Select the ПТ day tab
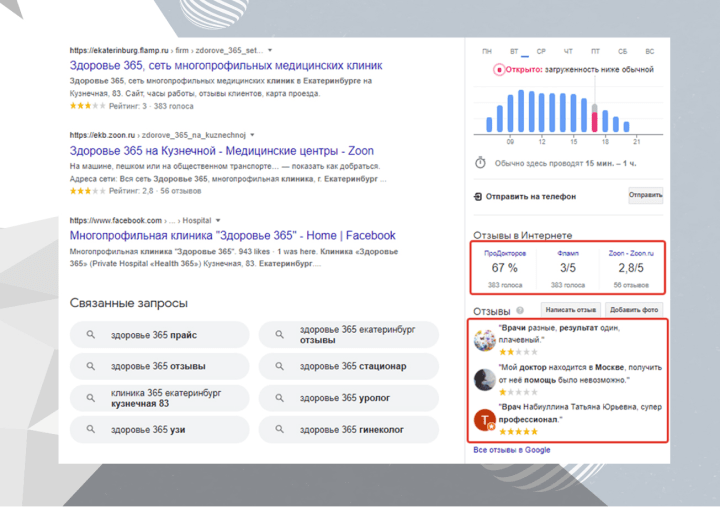This screenshot has height=507, width=720. [596, 51]
